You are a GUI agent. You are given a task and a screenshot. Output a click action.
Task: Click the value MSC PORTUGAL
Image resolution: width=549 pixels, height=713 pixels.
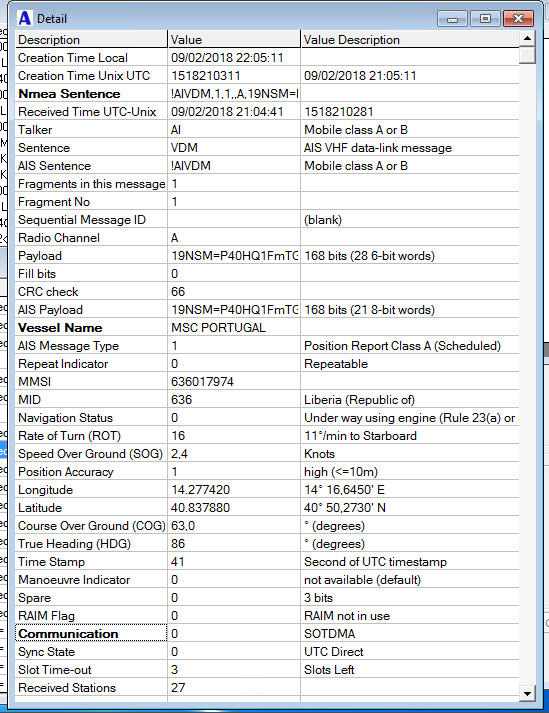point(218,327)
